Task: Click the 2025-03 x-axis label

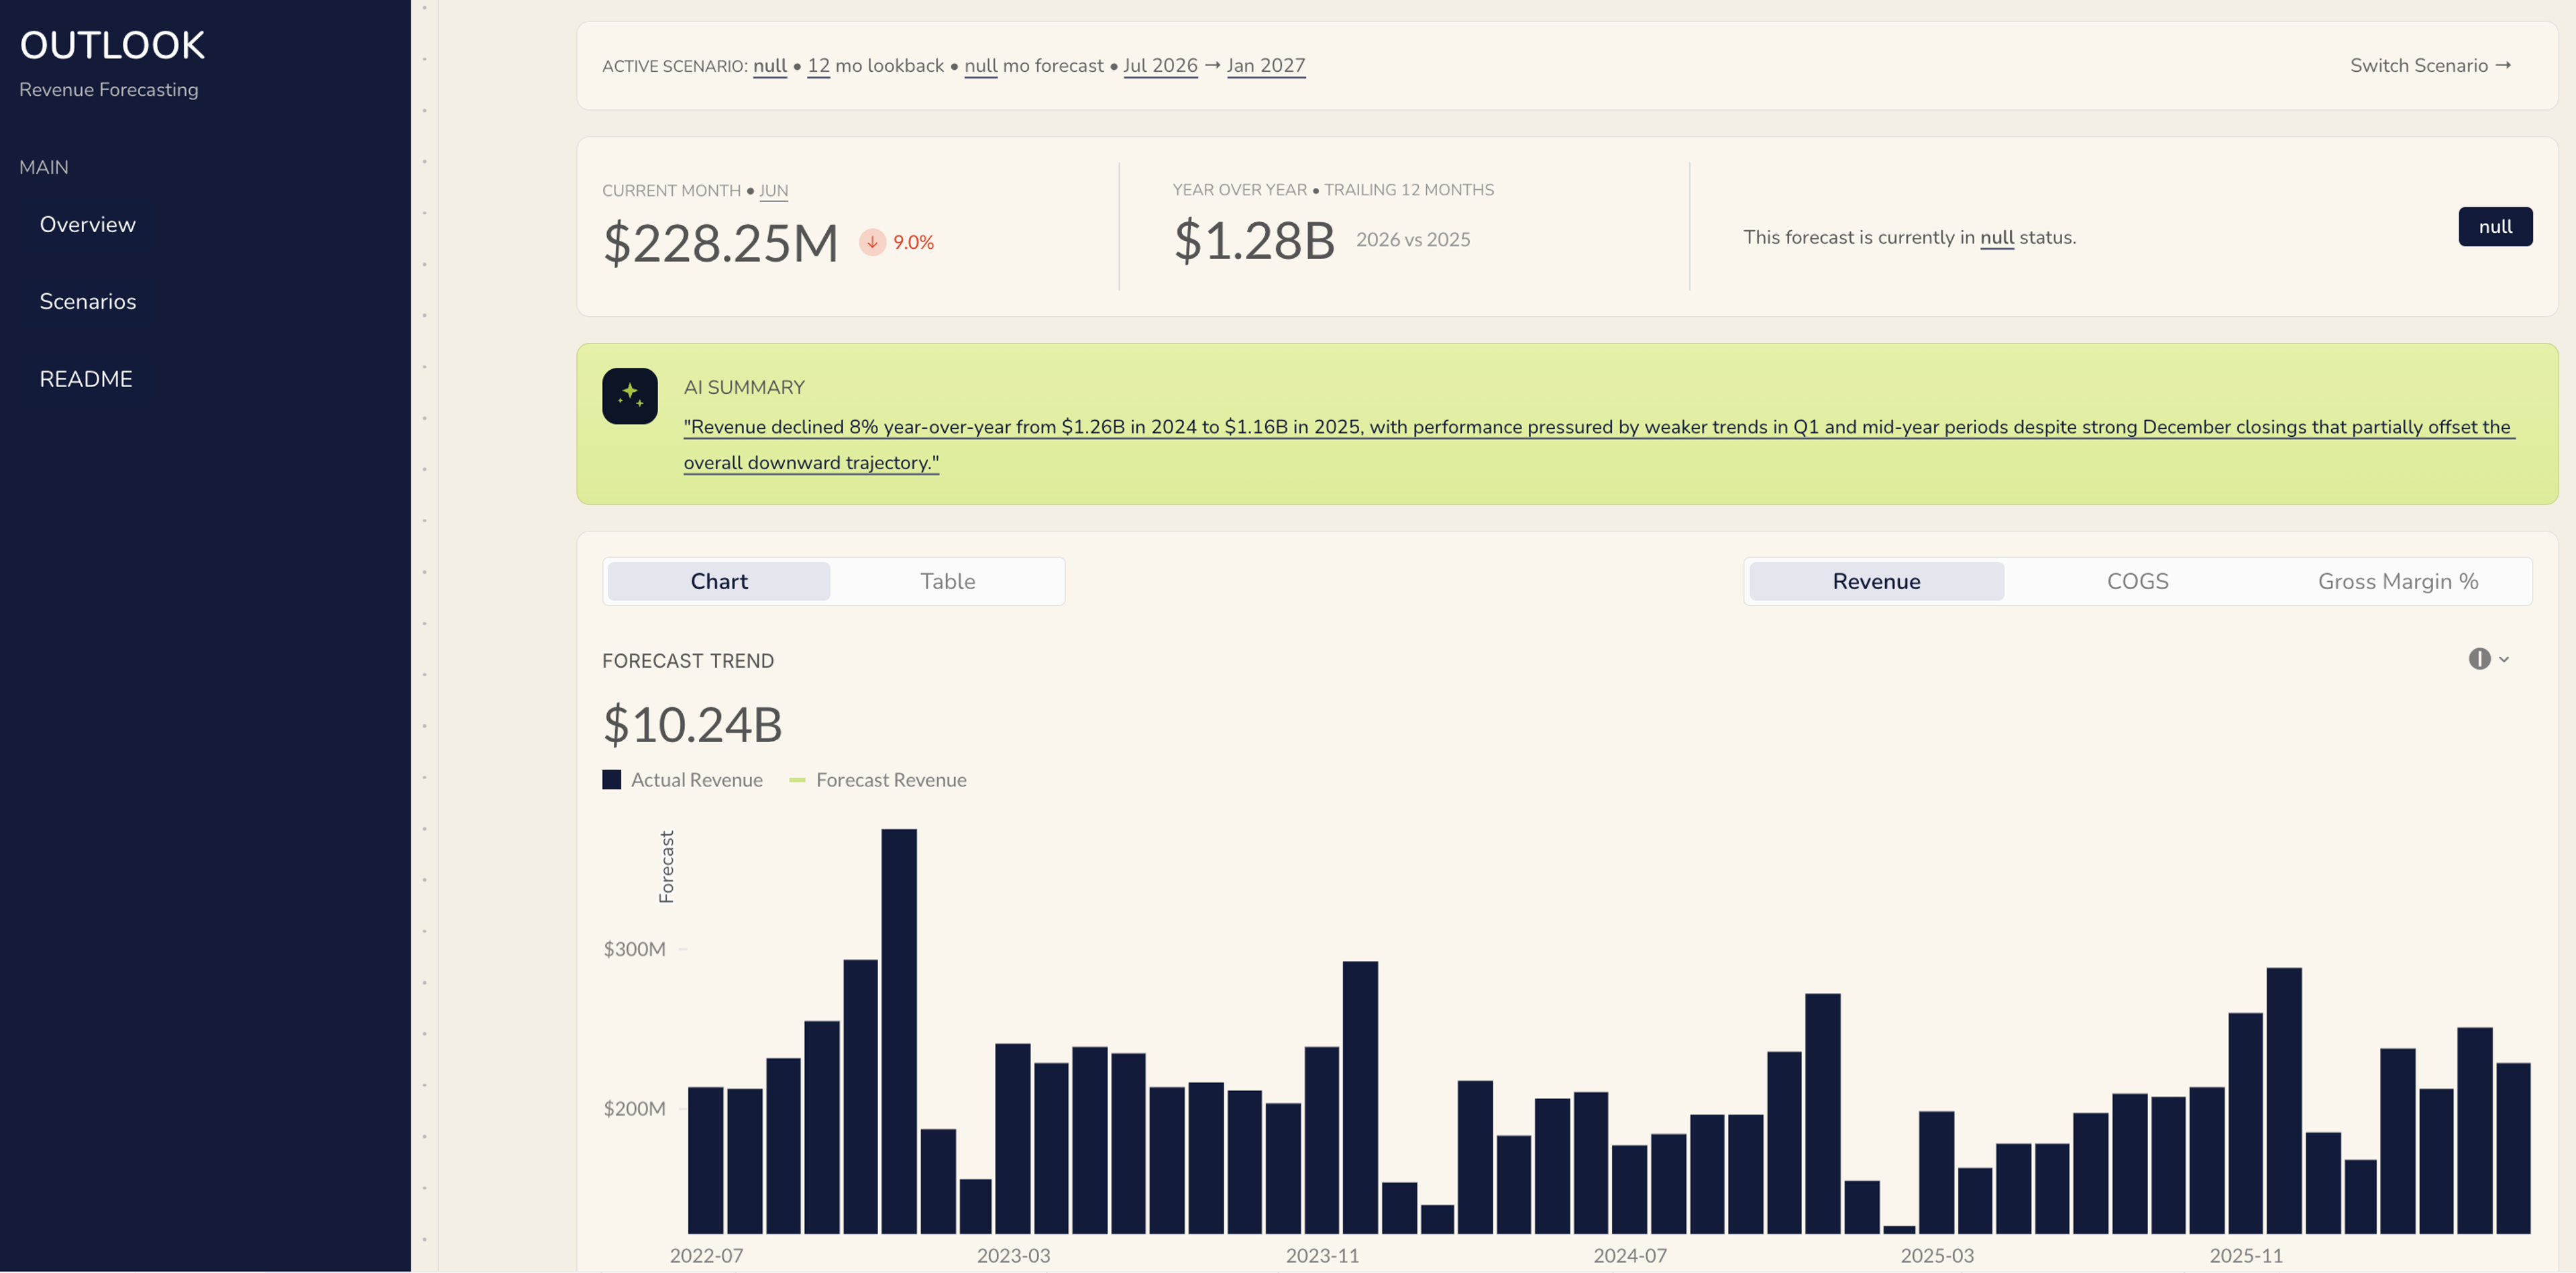Action: [x=1937, y=1256]
